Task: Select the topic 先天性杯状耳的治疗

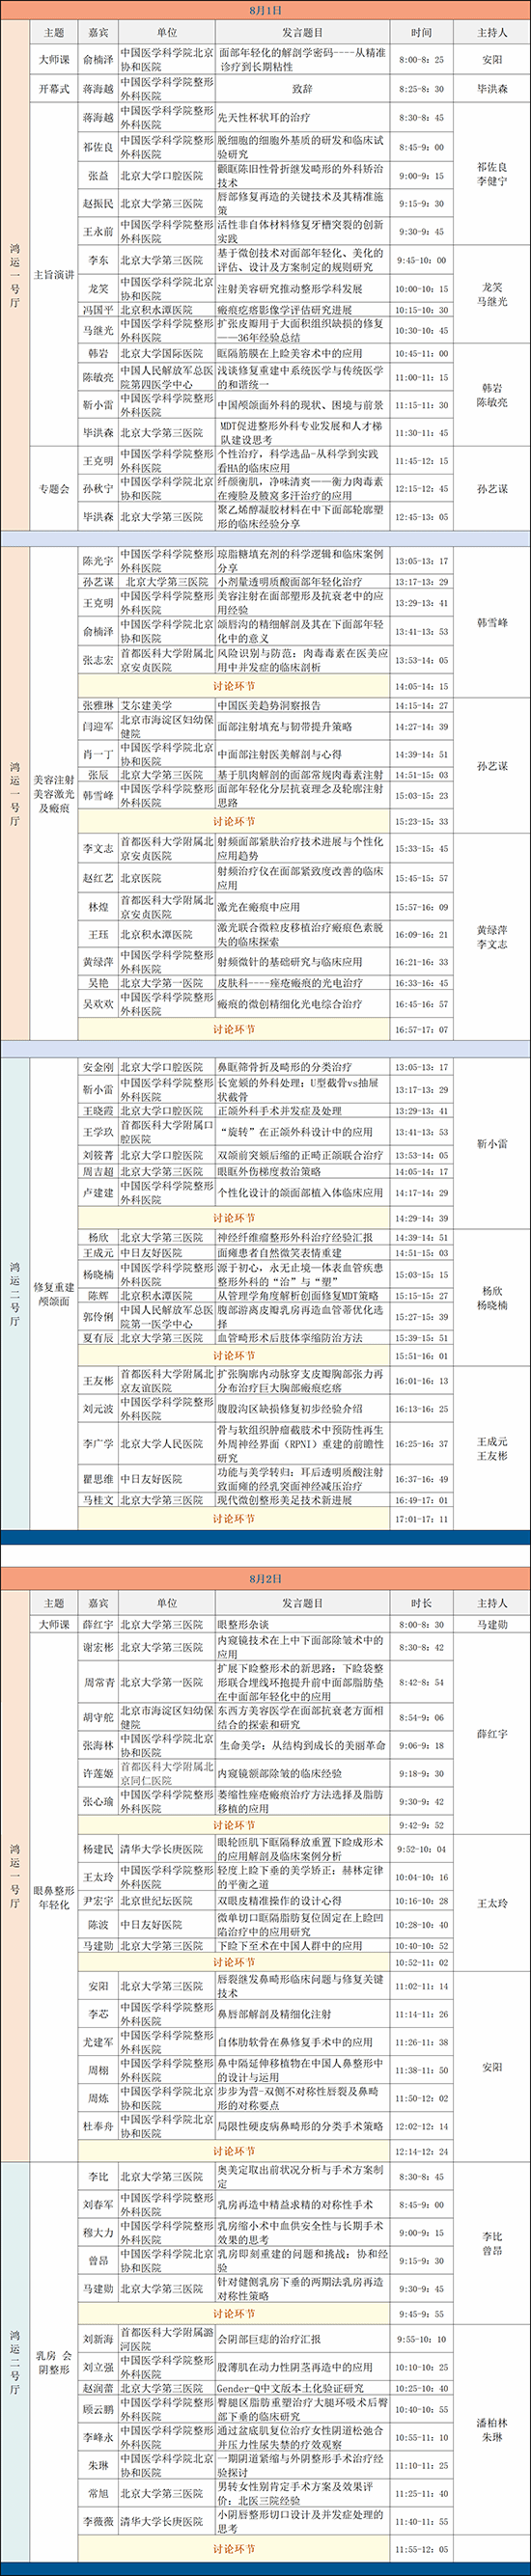Action: pos(265,117)
